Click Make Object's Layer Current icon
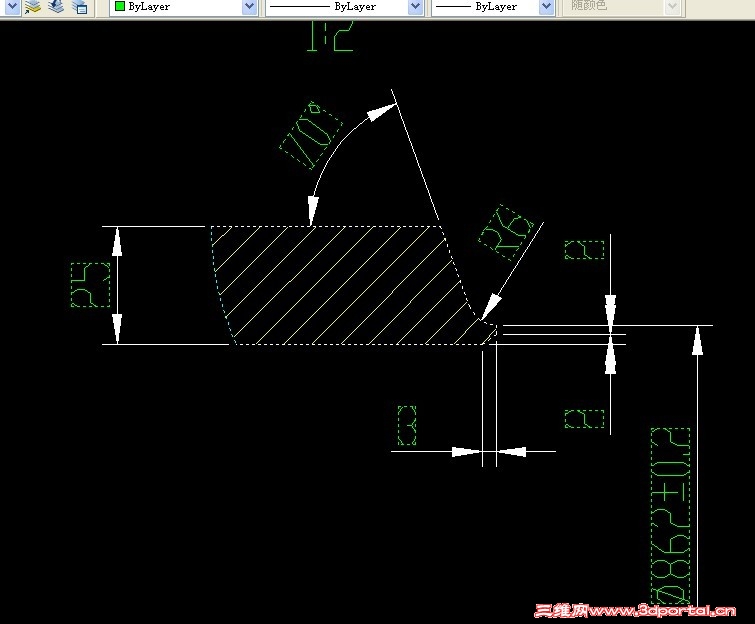This screenshot has height=624, width=755. (x=33, y=6)
